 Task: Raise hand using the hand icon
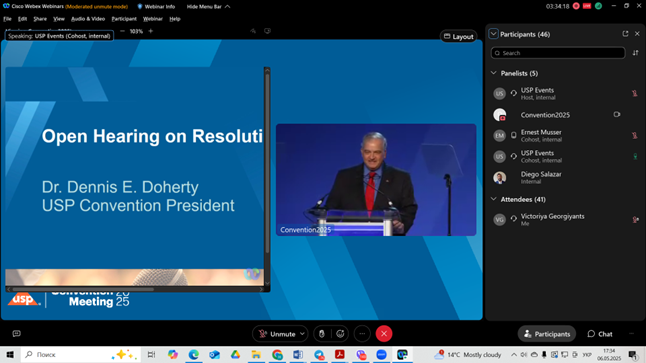(x=322, y=334)
